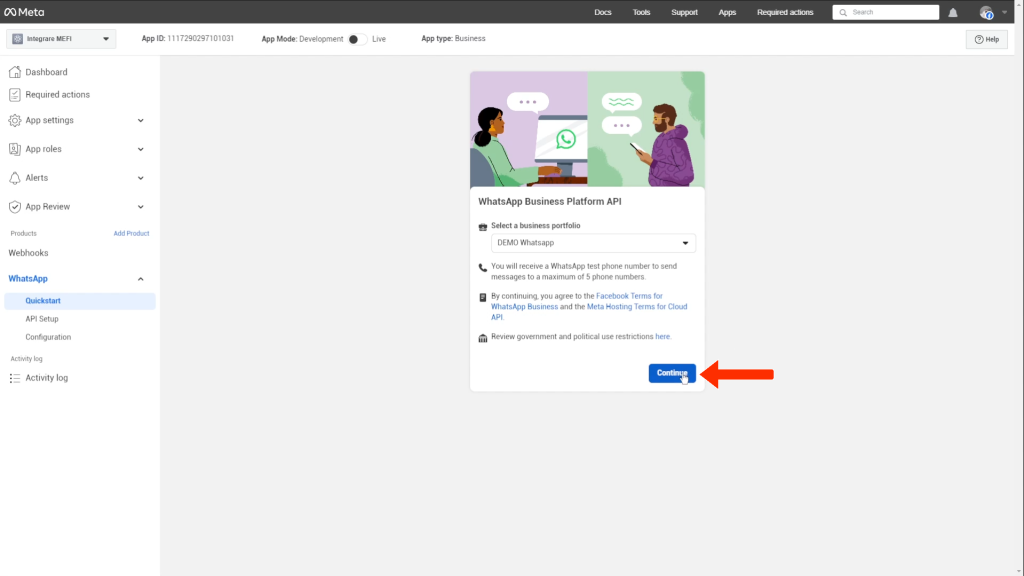
Task: Expand the App Review section
Action: pyautogui.click(x=140, y=206)
